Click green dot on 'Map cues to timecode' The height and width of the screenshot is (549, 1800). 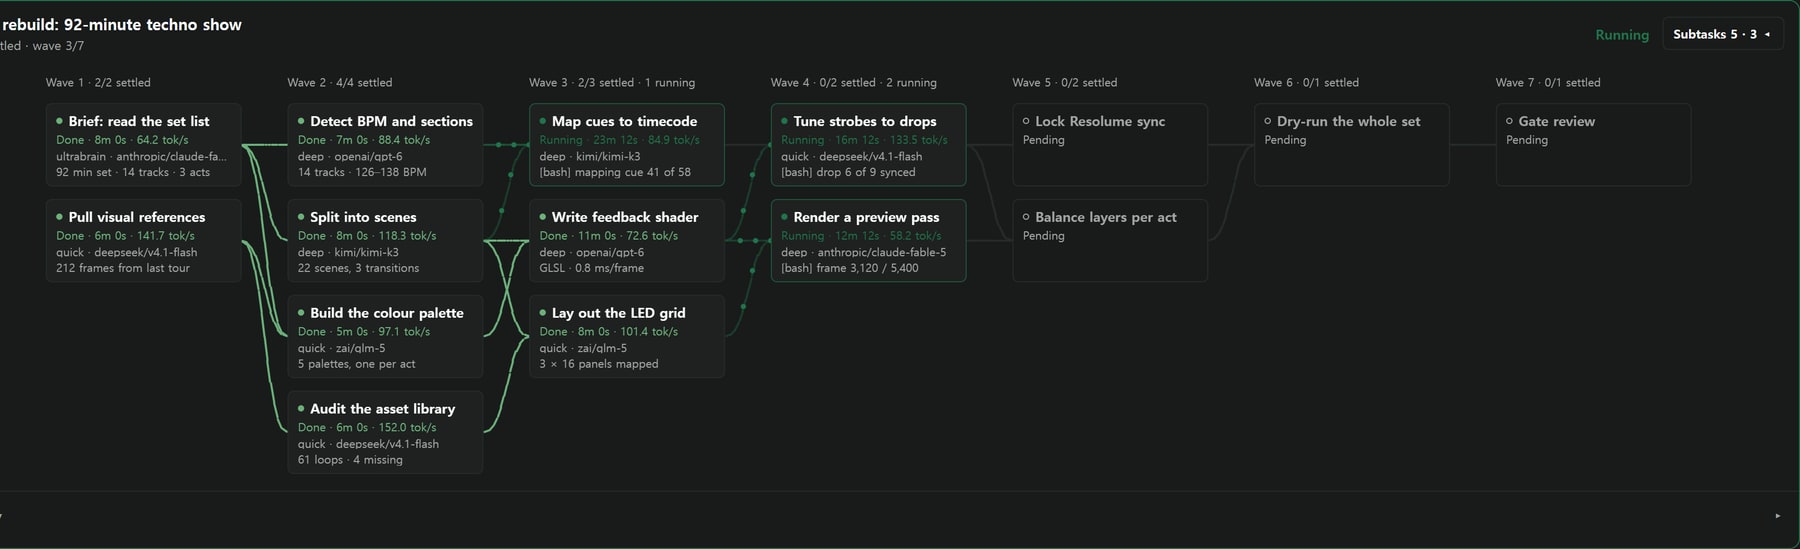click(x=542, y=121)
